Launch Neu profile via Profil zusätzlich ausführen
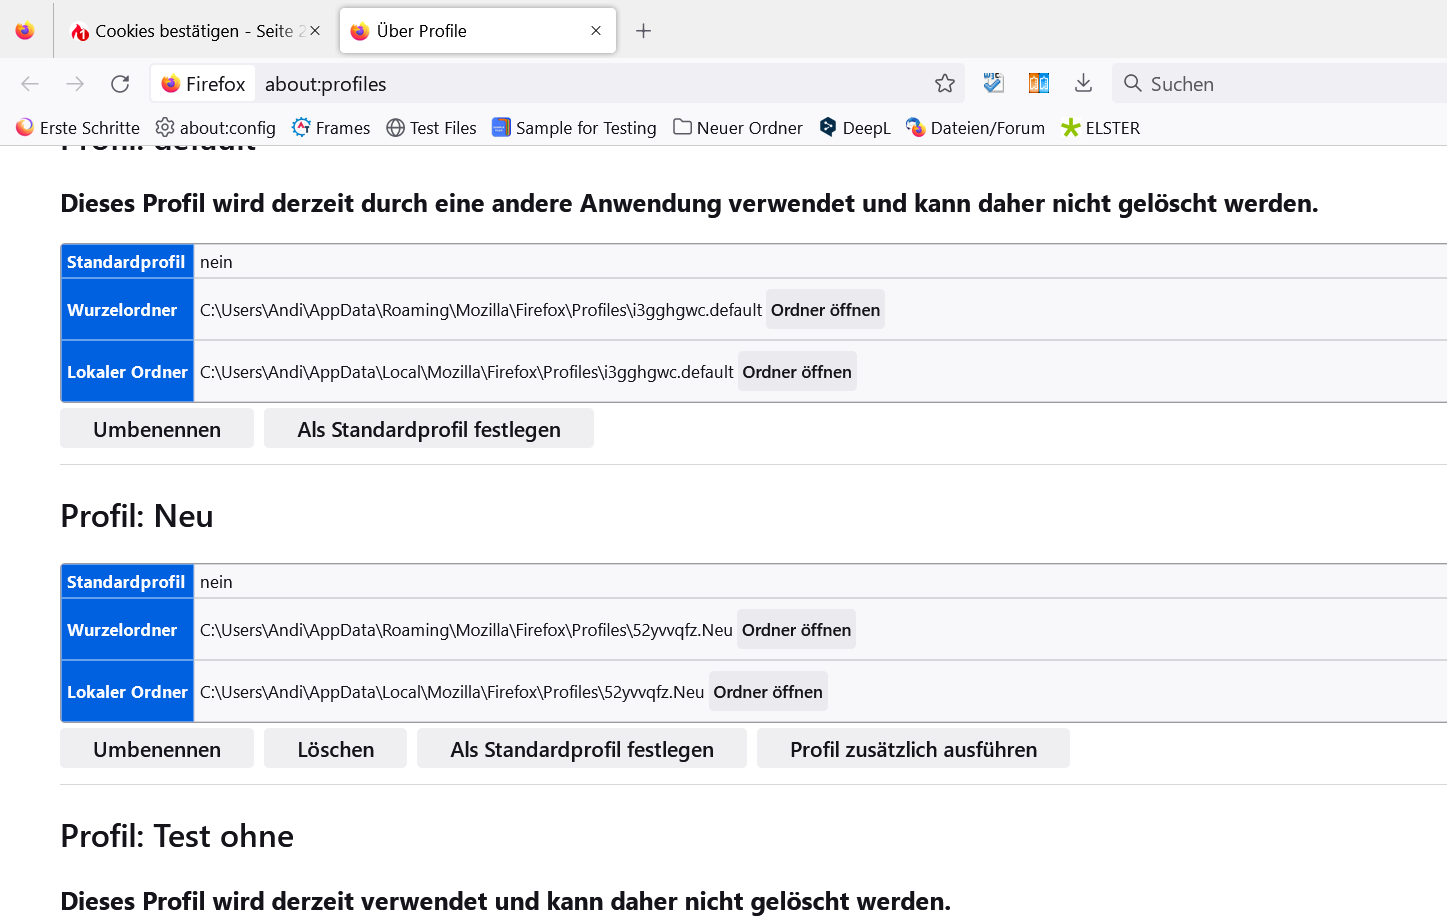Viewport: 1447px width, 916px height. pyautogui.click(x=913, y=749)
